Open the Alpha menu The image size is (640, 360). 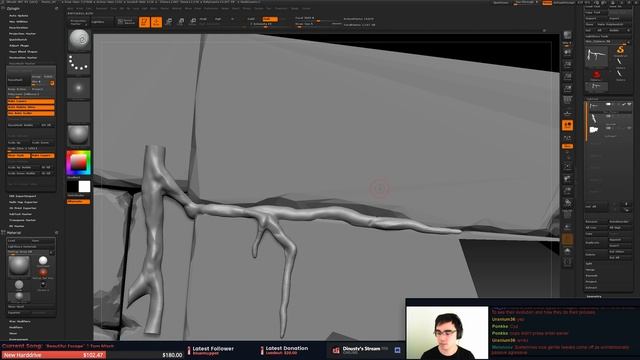point(70,8)
